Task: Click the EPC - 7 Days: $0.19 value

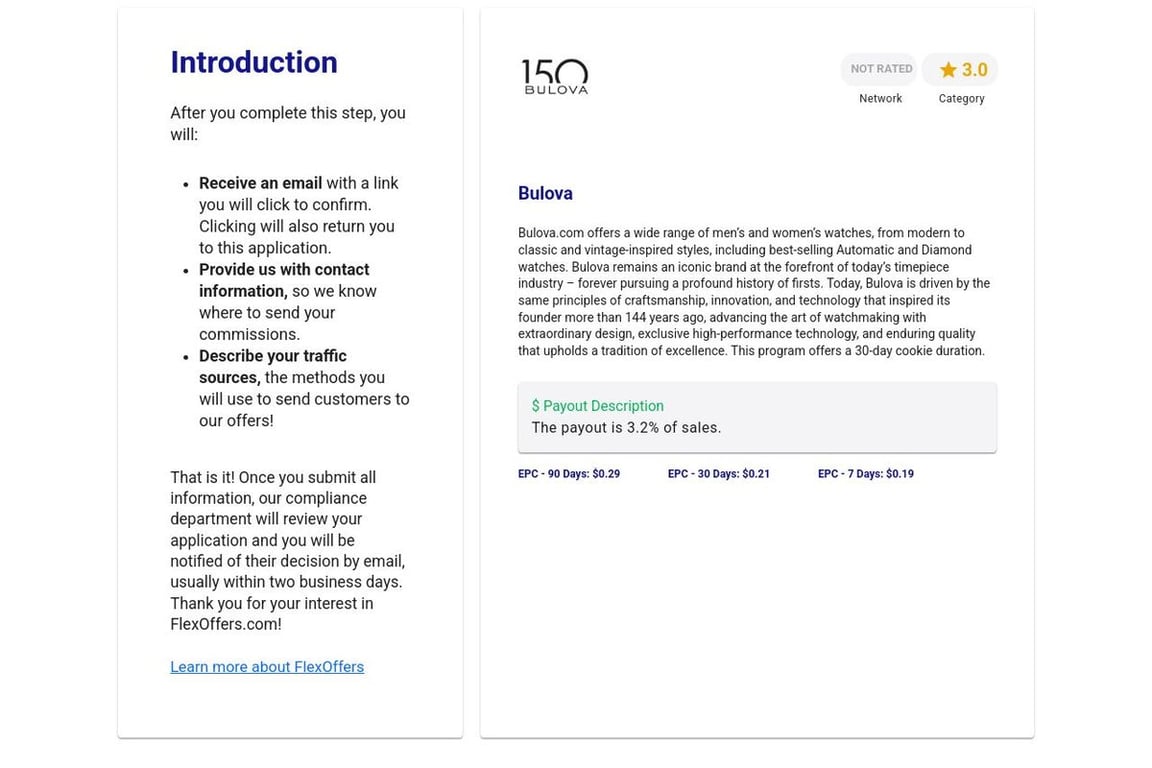Action: pyautogui.click(x=865, y=474)
